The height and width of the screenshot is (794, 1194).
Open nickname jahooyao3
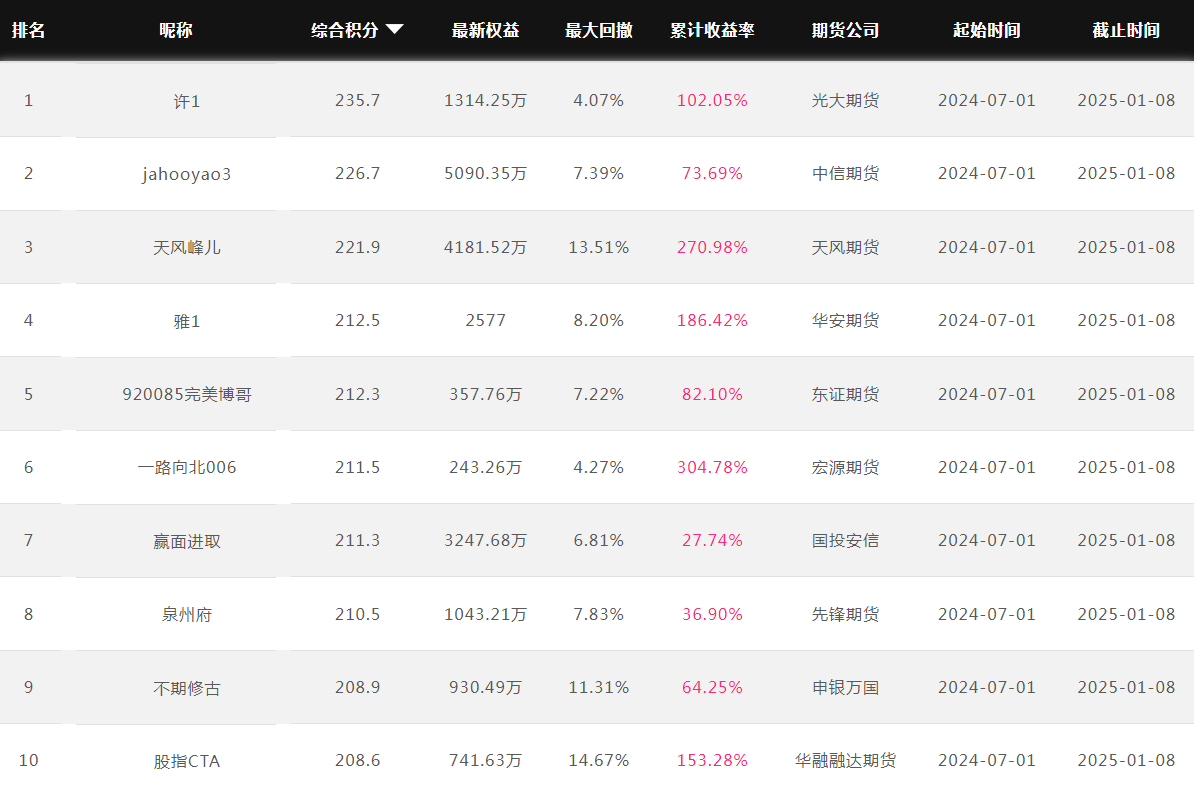tap(187, 174)
